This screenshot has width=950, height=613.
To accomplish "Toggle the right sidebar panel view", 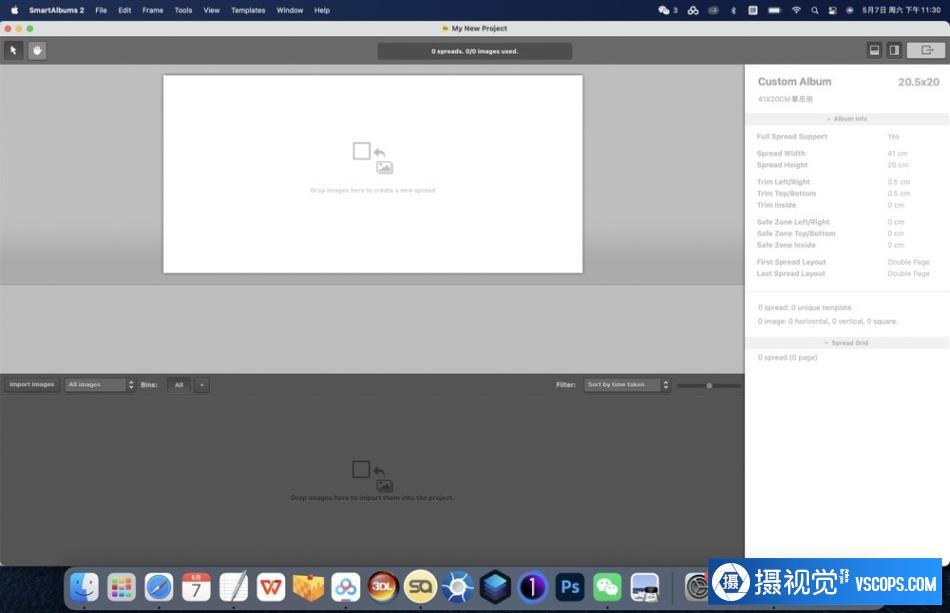I will click(894, 50).
